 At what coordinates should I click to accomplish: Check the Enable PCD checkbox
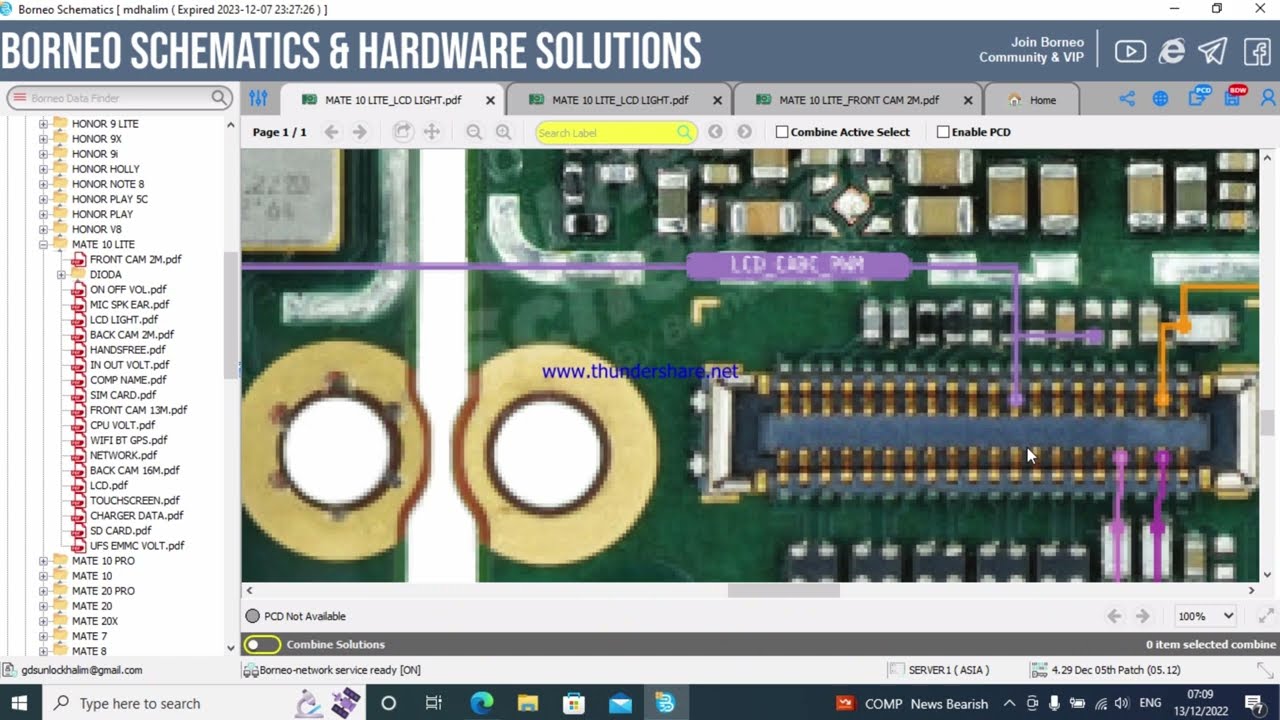943,132
